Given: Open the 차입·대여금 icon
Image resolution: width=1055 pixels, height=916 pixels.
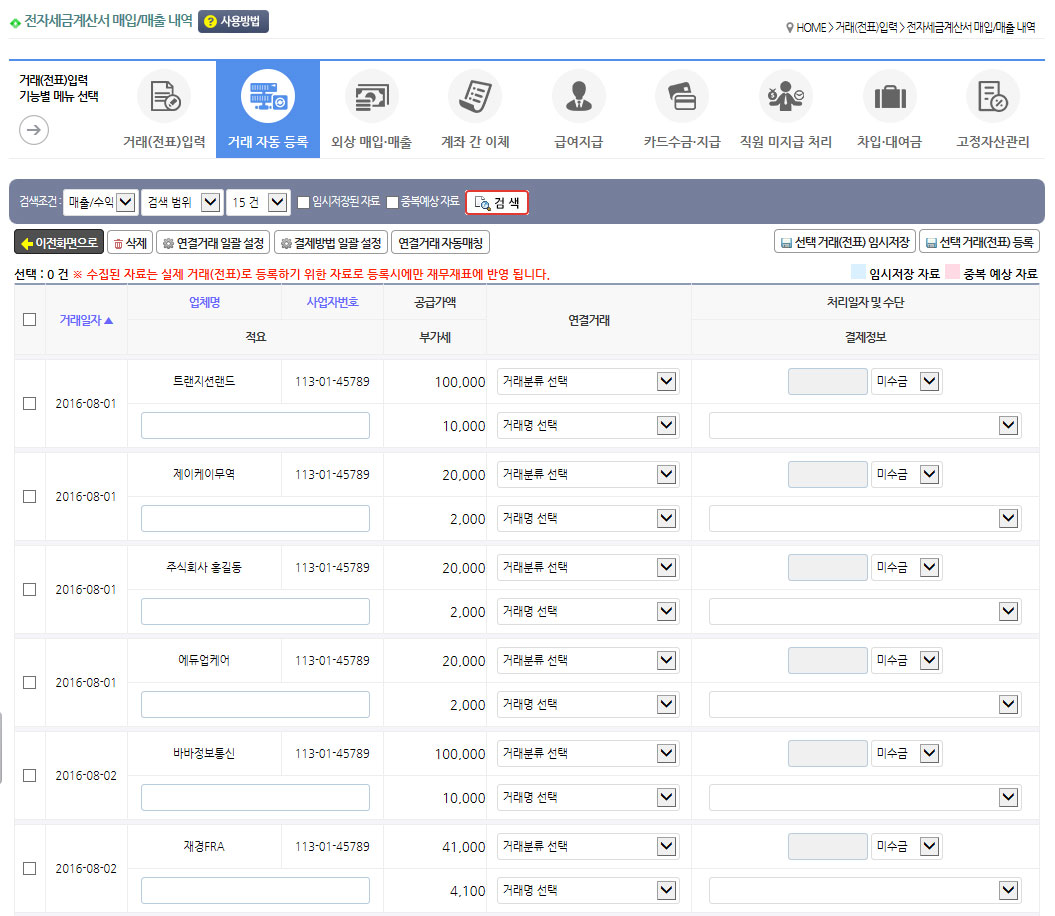Looking at the screenshot, I should [889, 97].
